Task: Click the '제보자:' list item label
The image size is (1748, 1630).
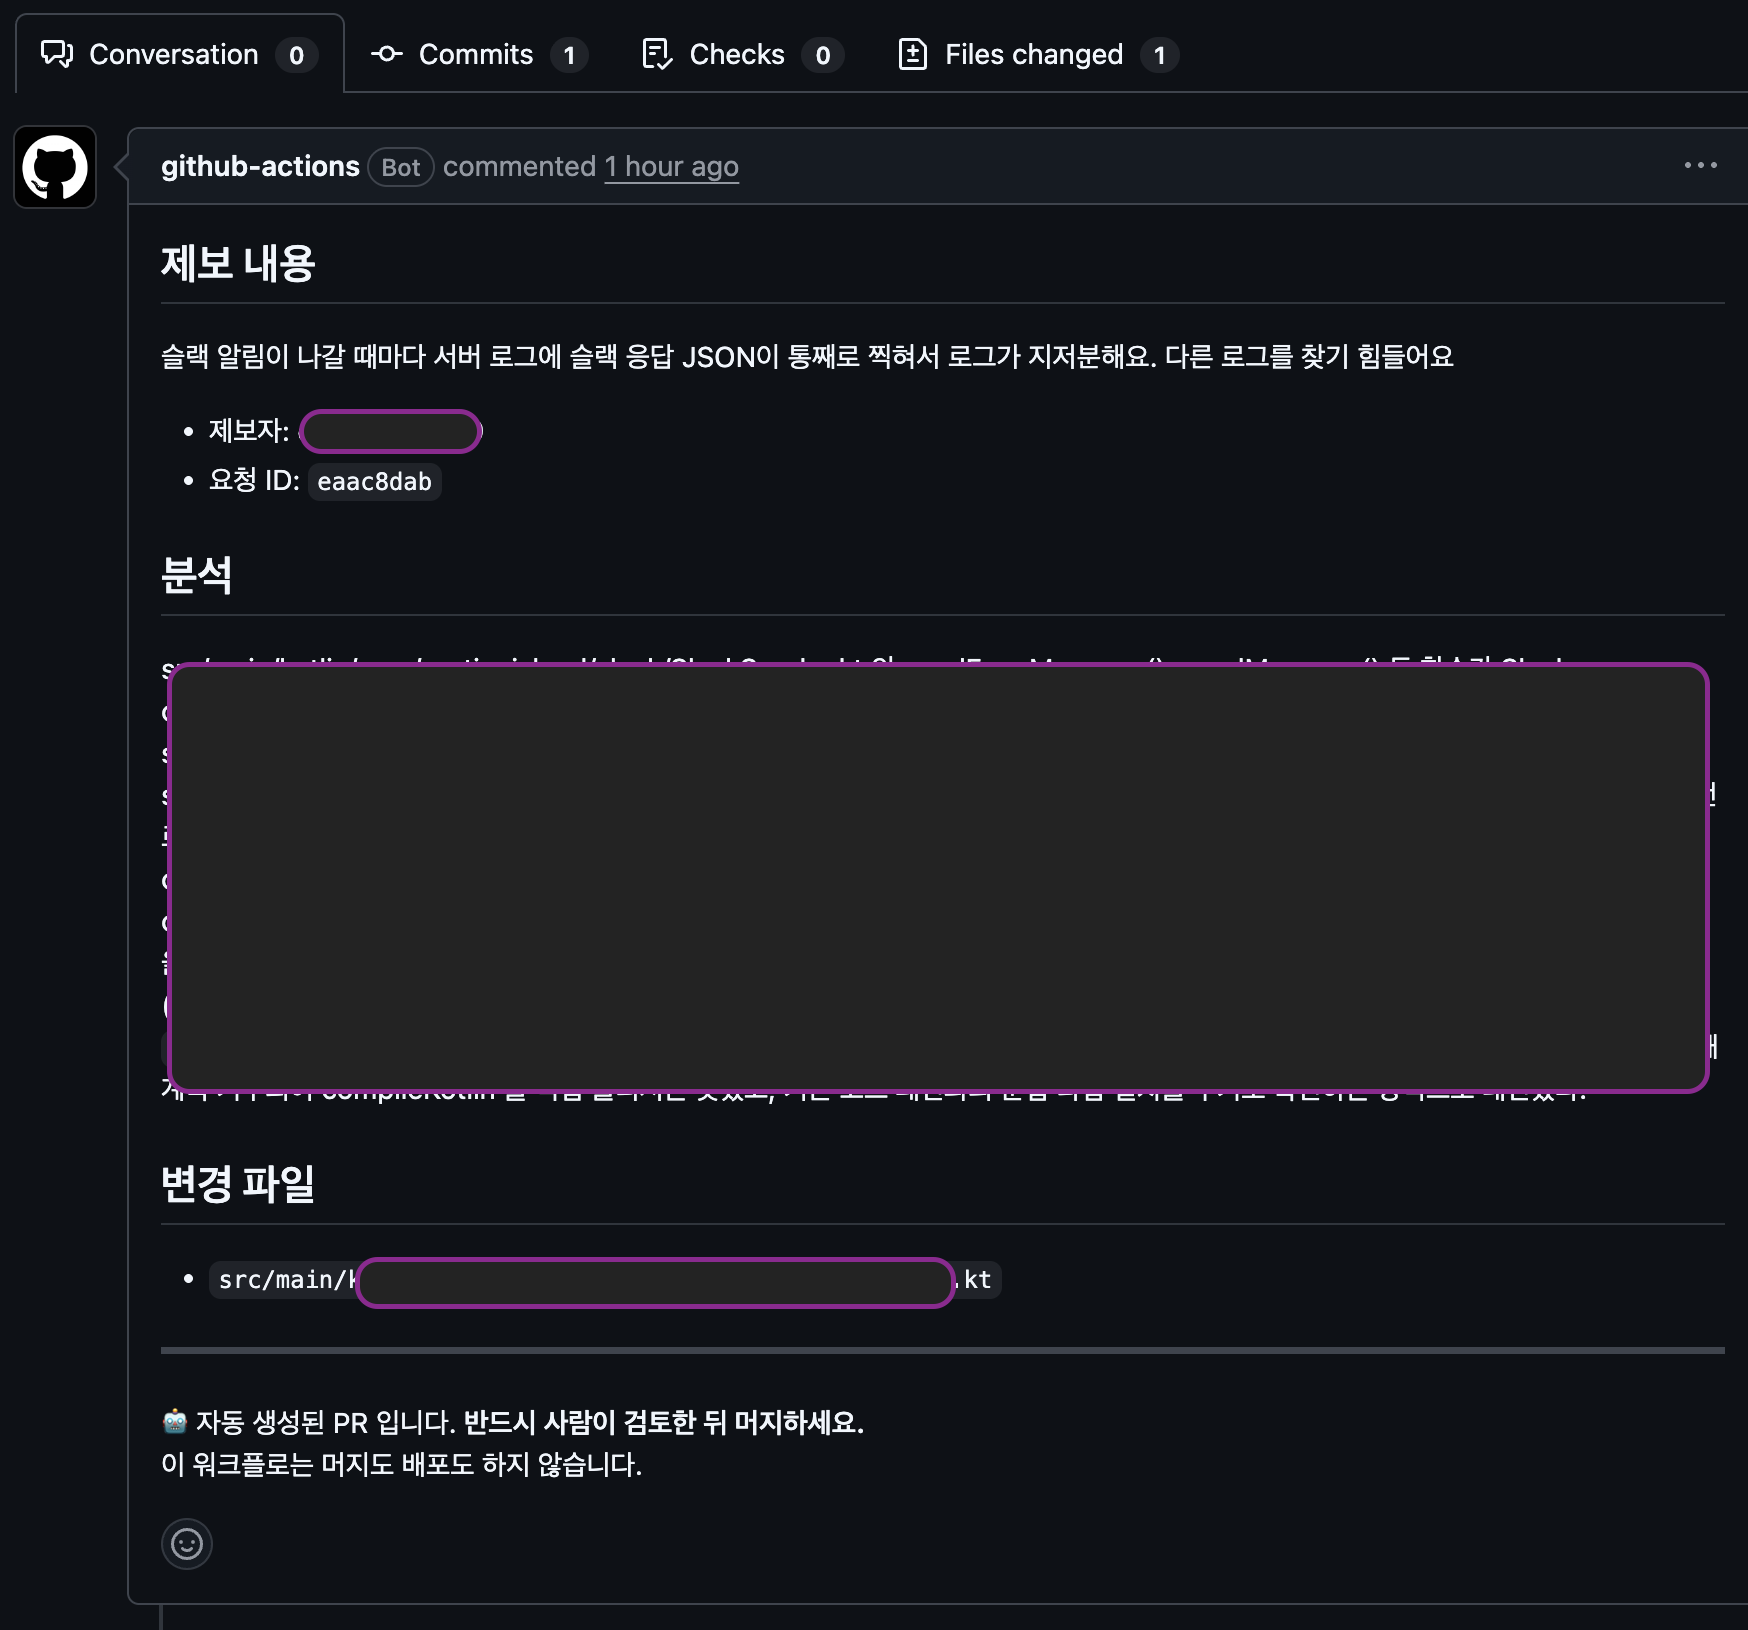Action: pos(249,431)
